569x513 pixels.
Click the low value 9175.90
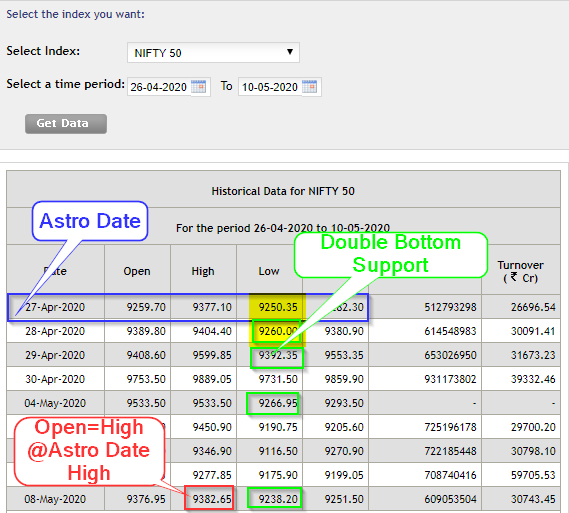coord(278,475)
